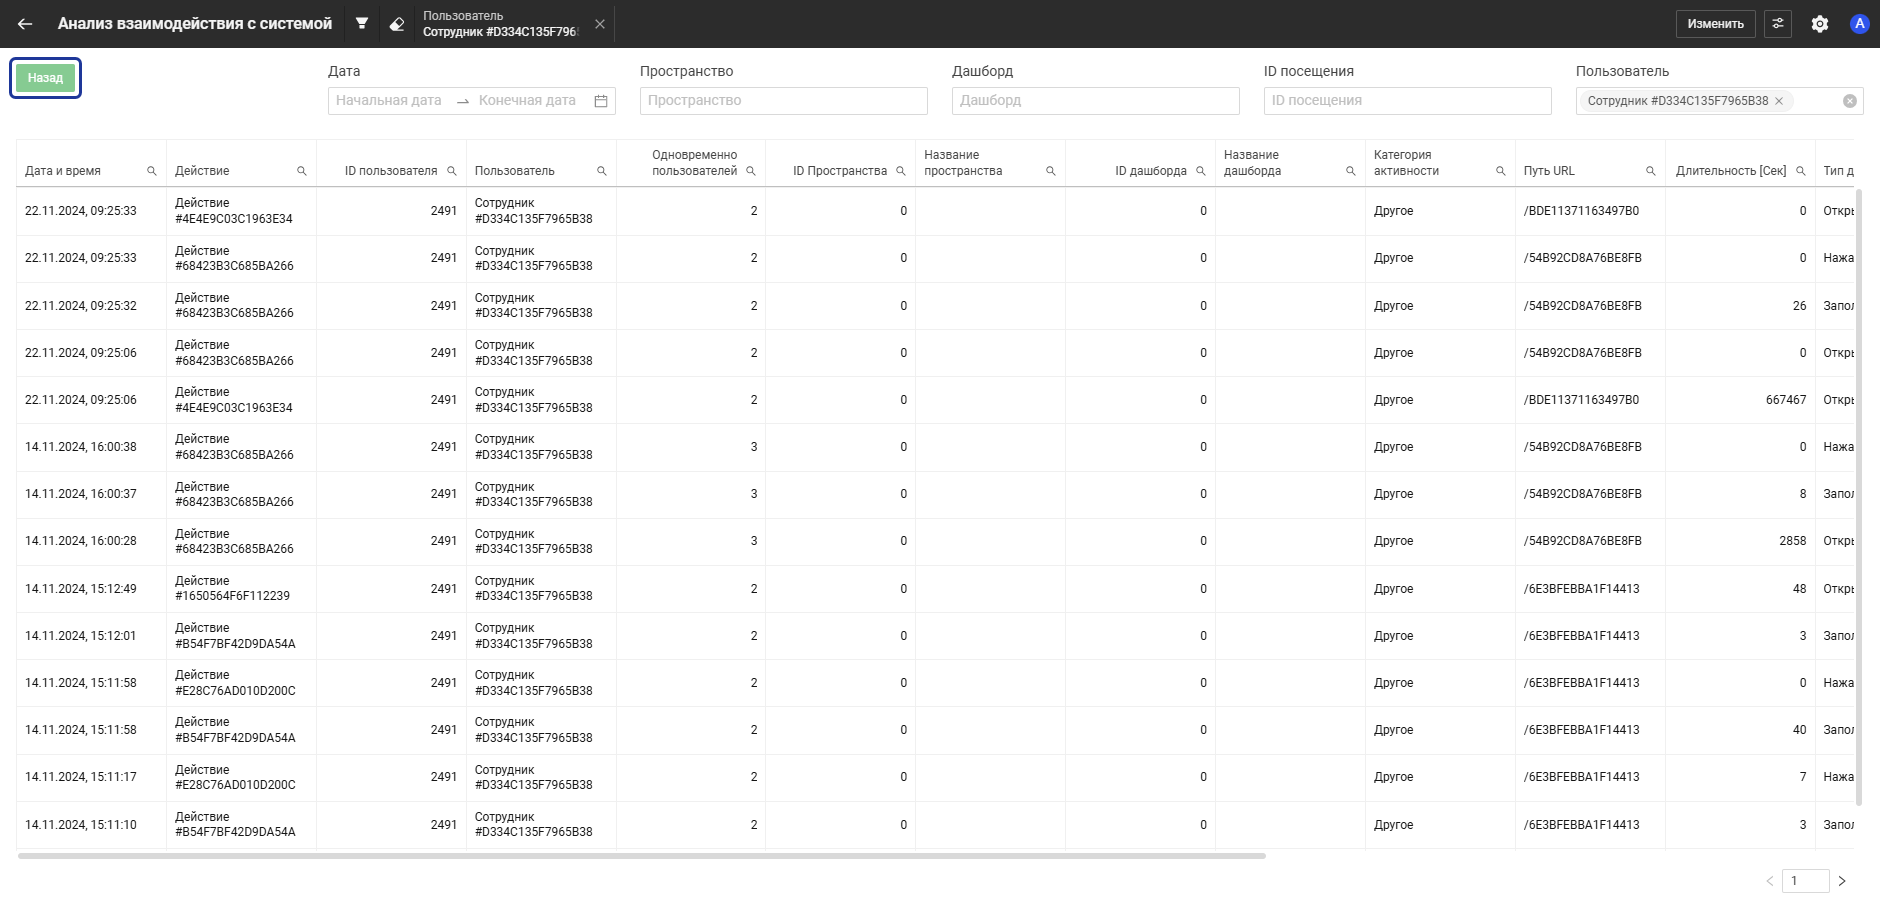Open the sliders settings icon next to Изменить
The image size is (1880, 920).
1778,24
